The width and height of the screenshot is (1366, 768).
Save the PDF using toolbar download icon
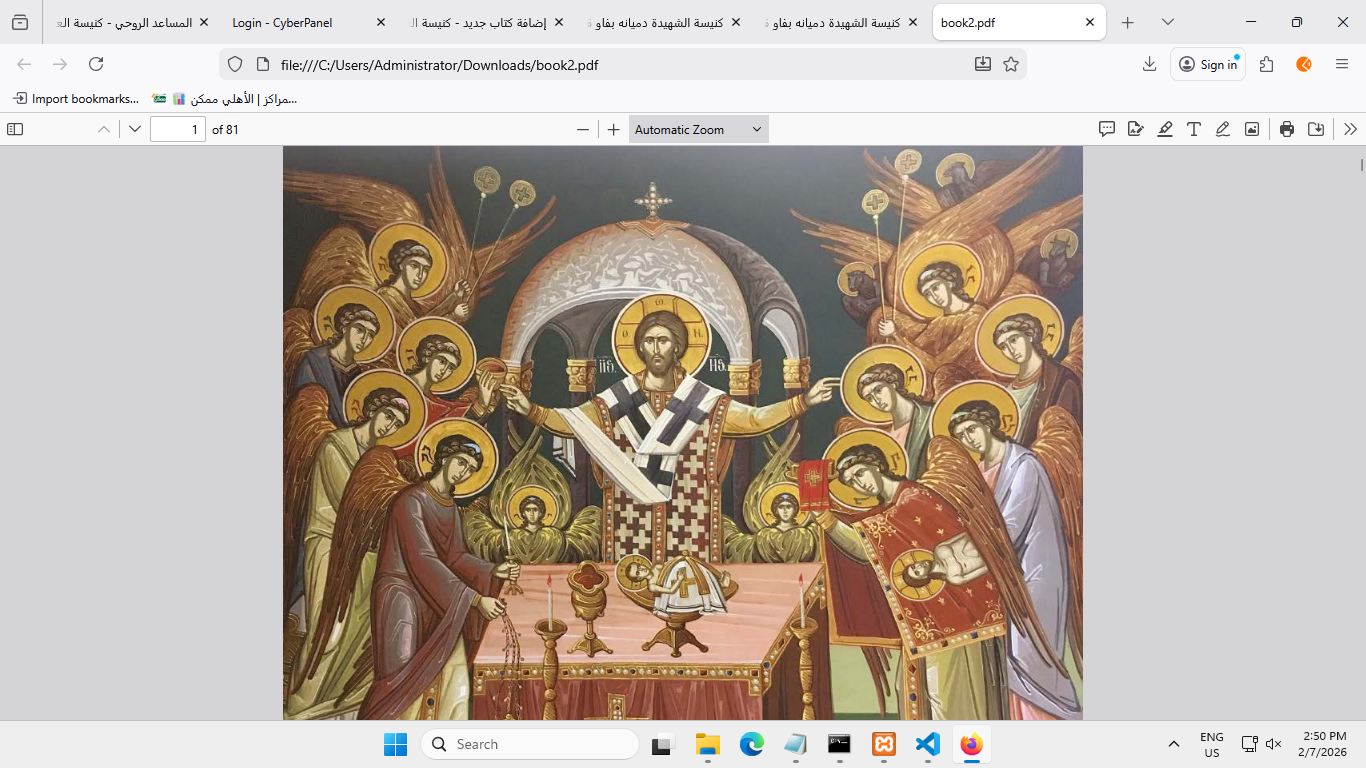1316,129
